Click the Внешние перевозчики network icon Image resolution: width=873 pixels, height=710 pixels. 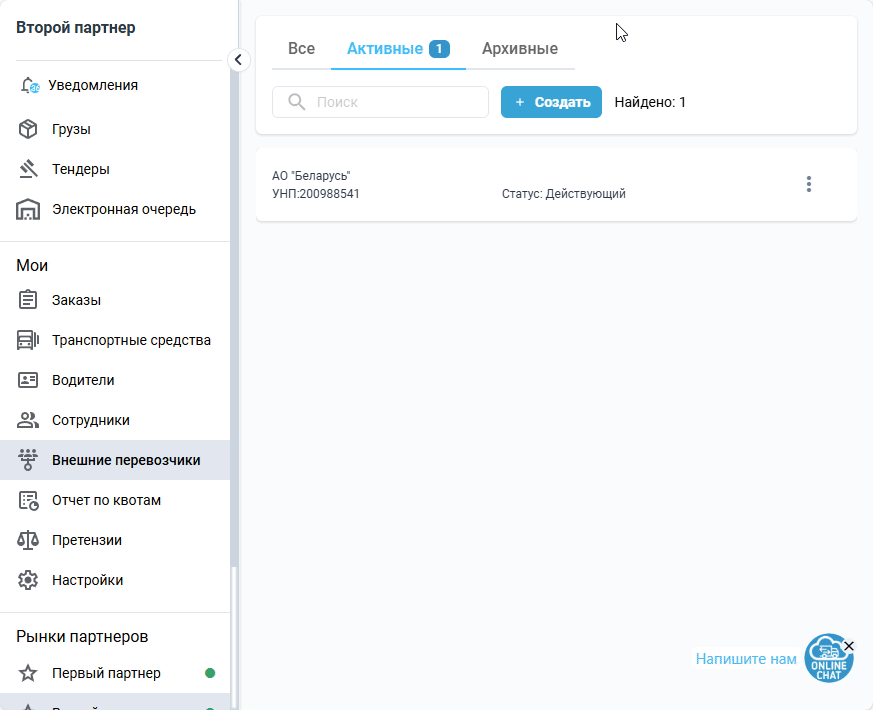pyautogui.click(x=30, y=460)
